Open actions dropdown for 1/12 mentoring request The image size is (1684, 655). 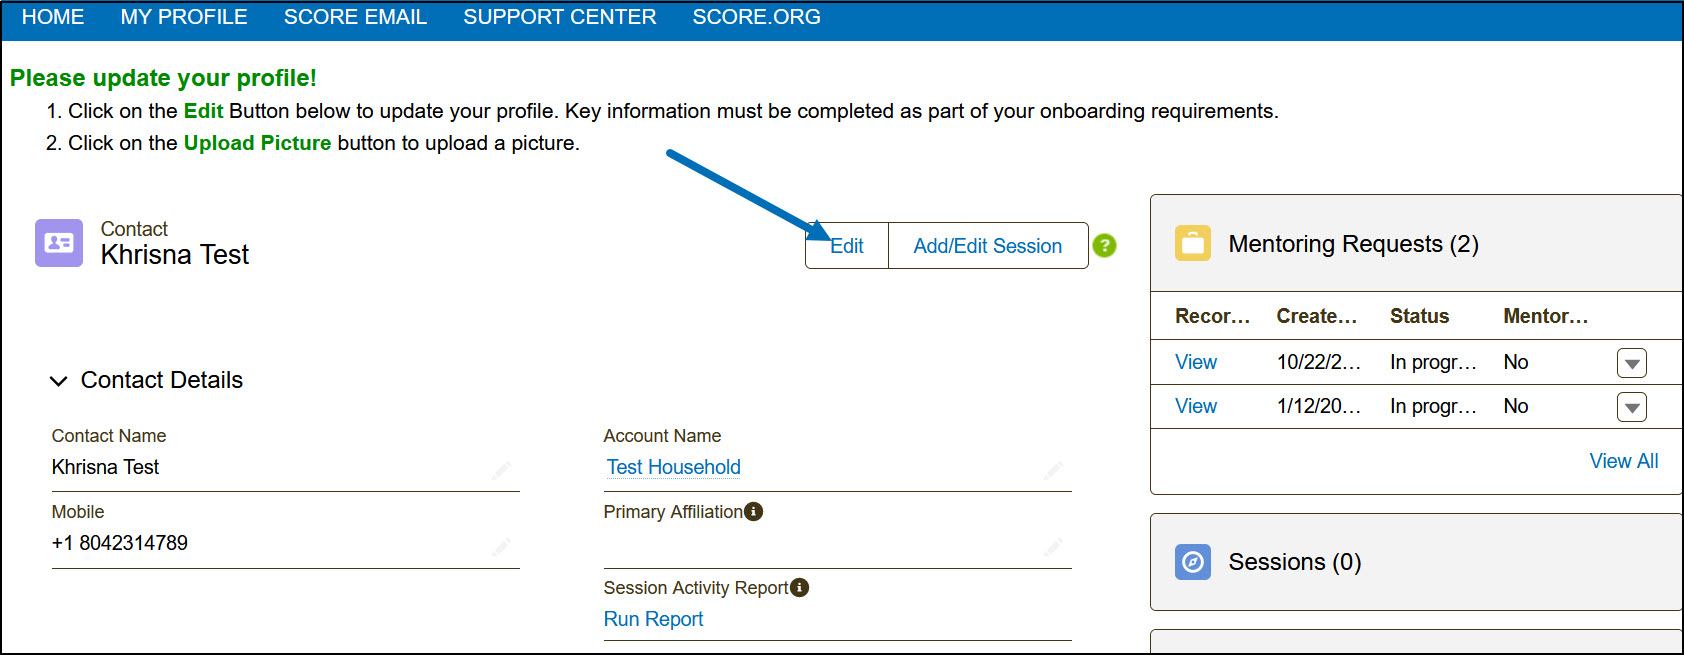click(x=1631, y=407)
